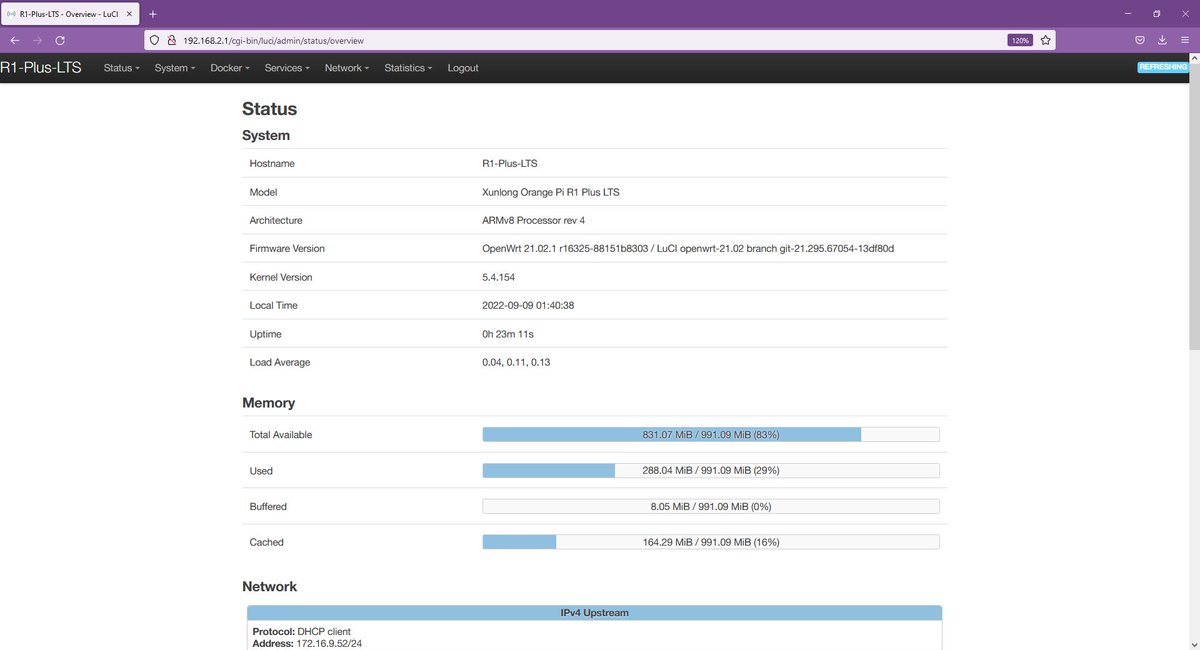Viewport: 1200px width, 650px height.
Task: Click uptime value 0h 23m 11s
Action: pos(508,334)
